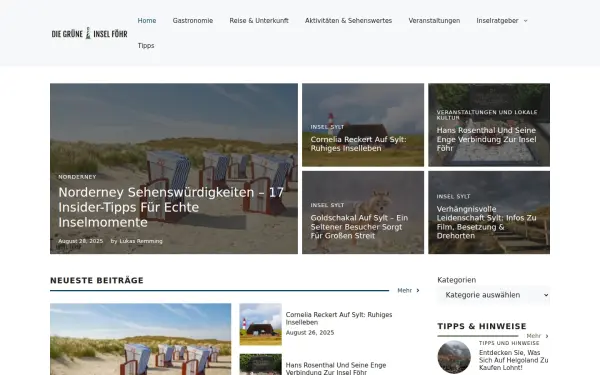Click TIPPS UND HINWEISE category label
600x375 pixels.
point(509,343)
